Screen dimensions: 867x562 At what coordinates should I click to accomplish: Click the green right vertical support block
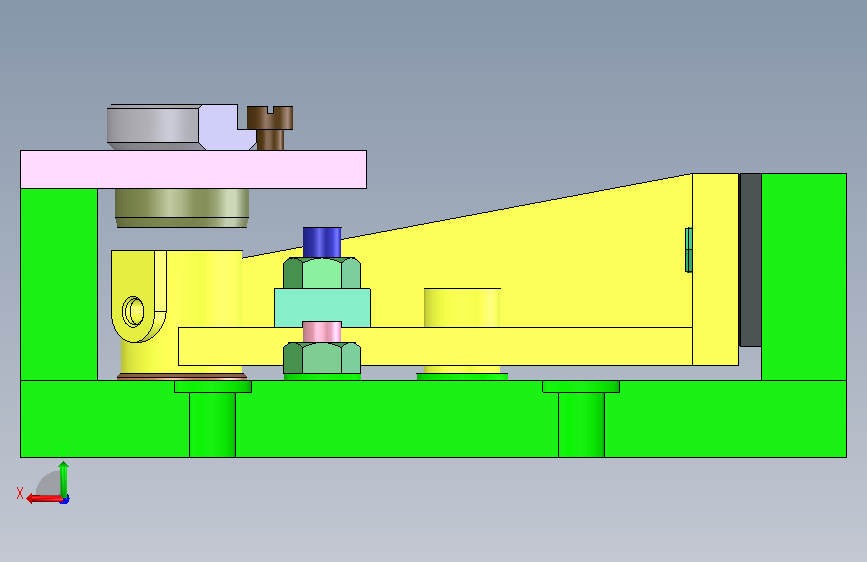click(x=804, y=277)
